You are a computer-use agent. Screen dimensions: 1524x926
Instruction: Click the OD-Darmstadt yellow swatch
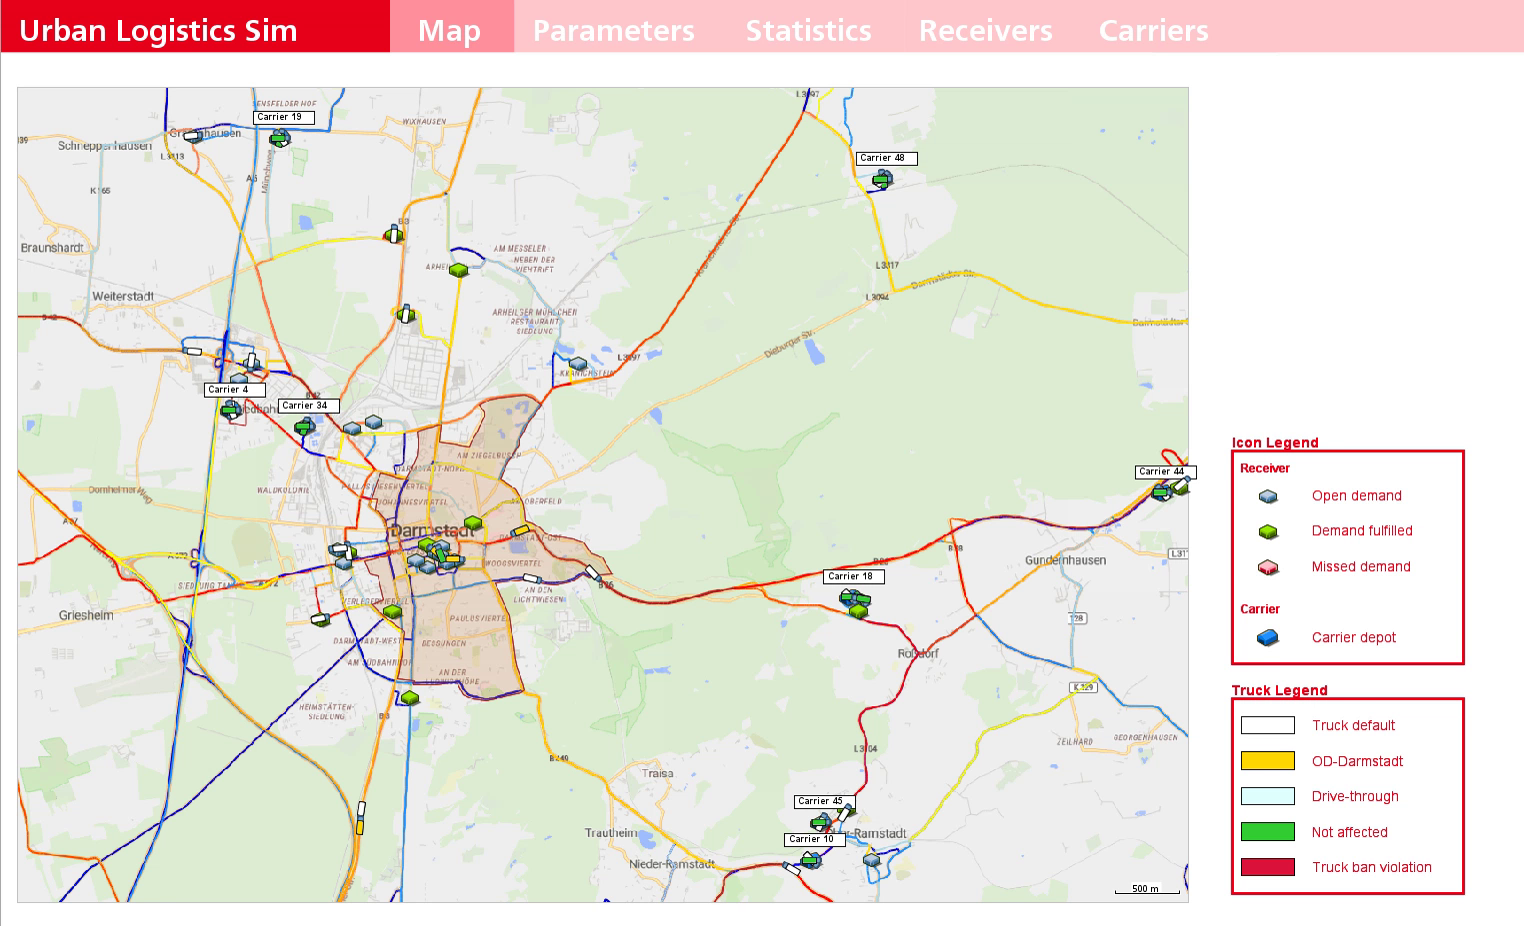click(1268, 761)
